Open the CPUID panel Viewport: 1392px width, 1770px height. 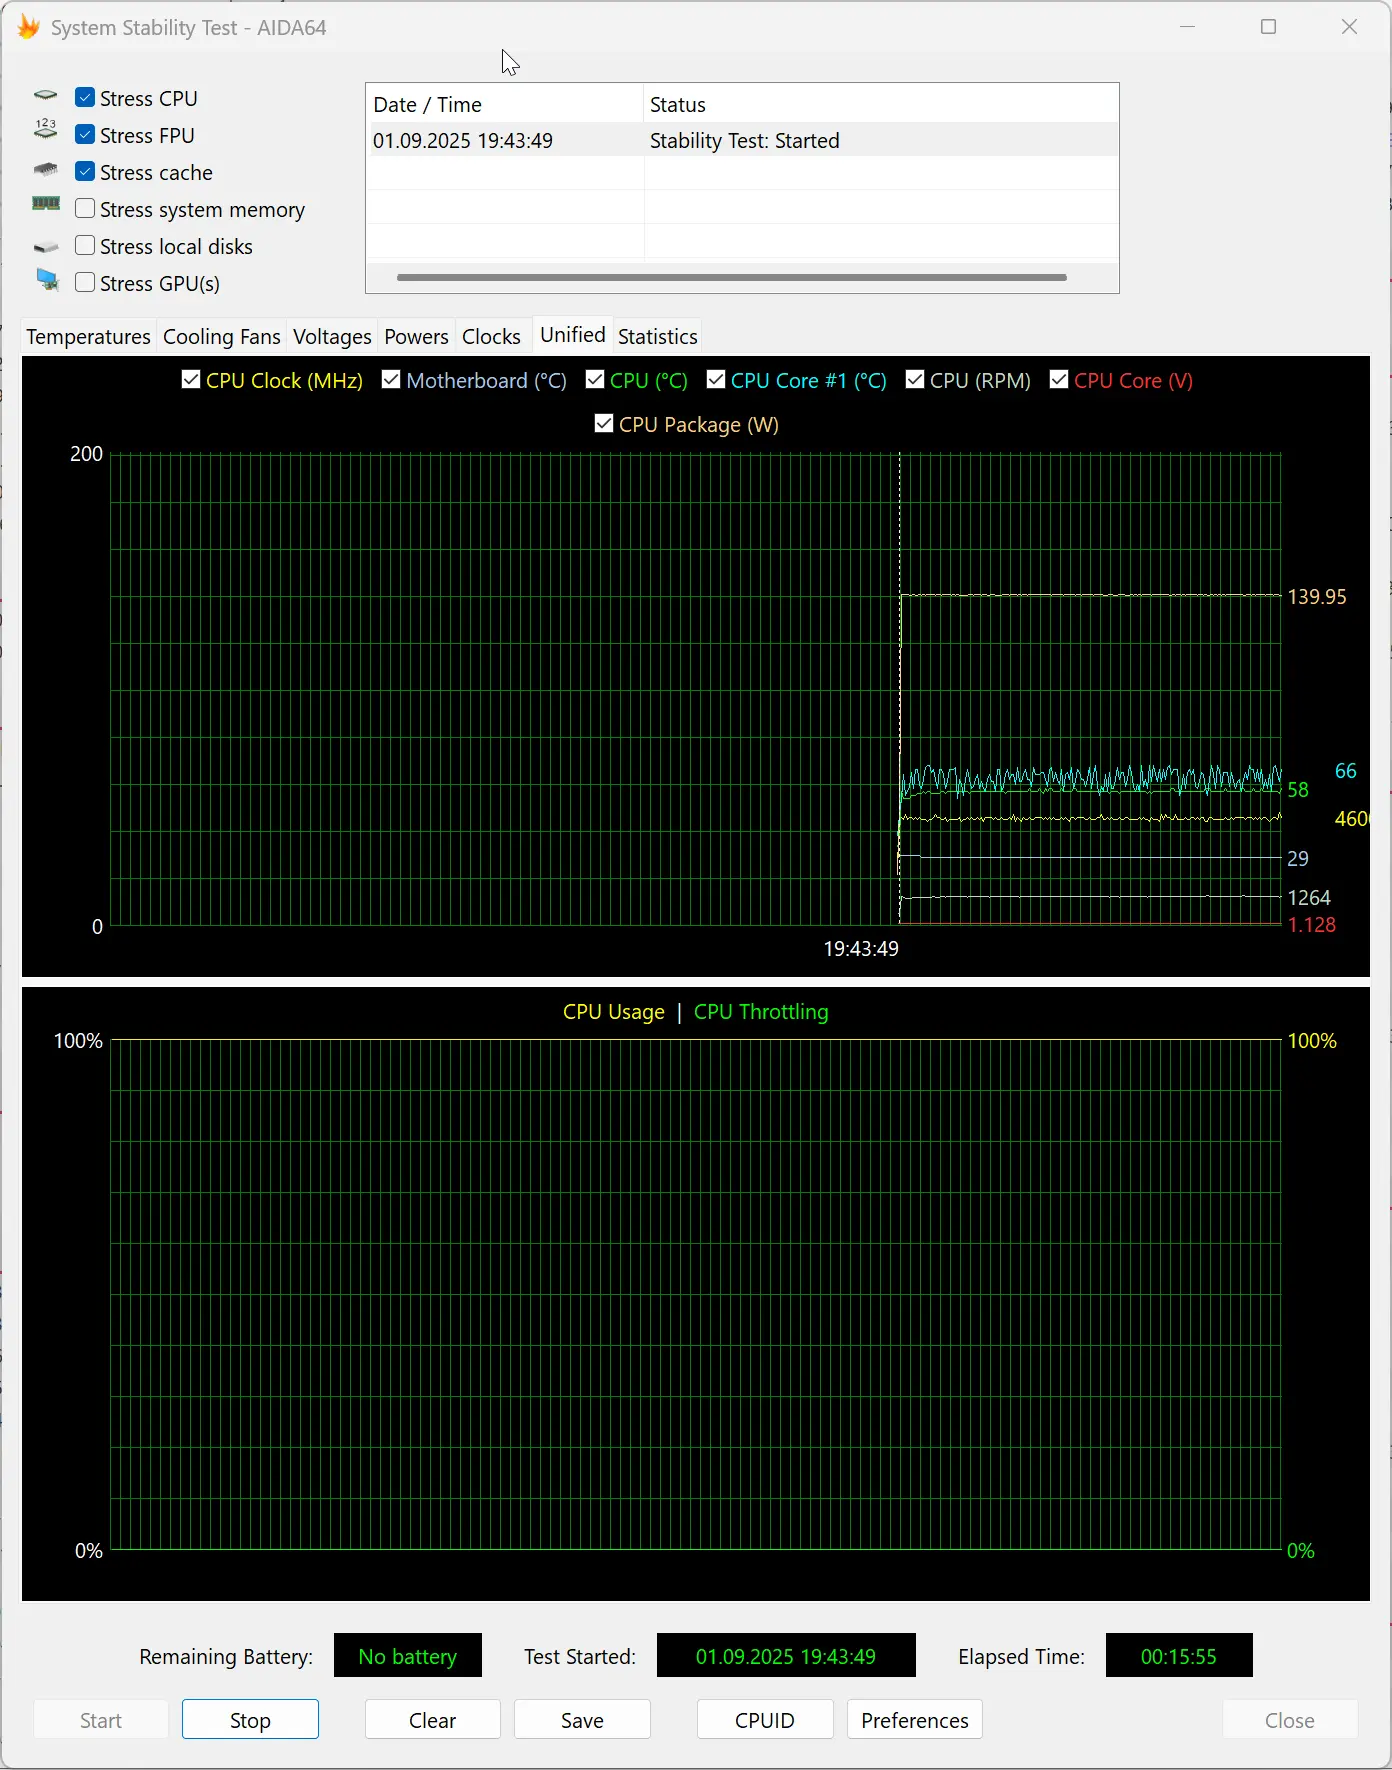click(765, 1720)
